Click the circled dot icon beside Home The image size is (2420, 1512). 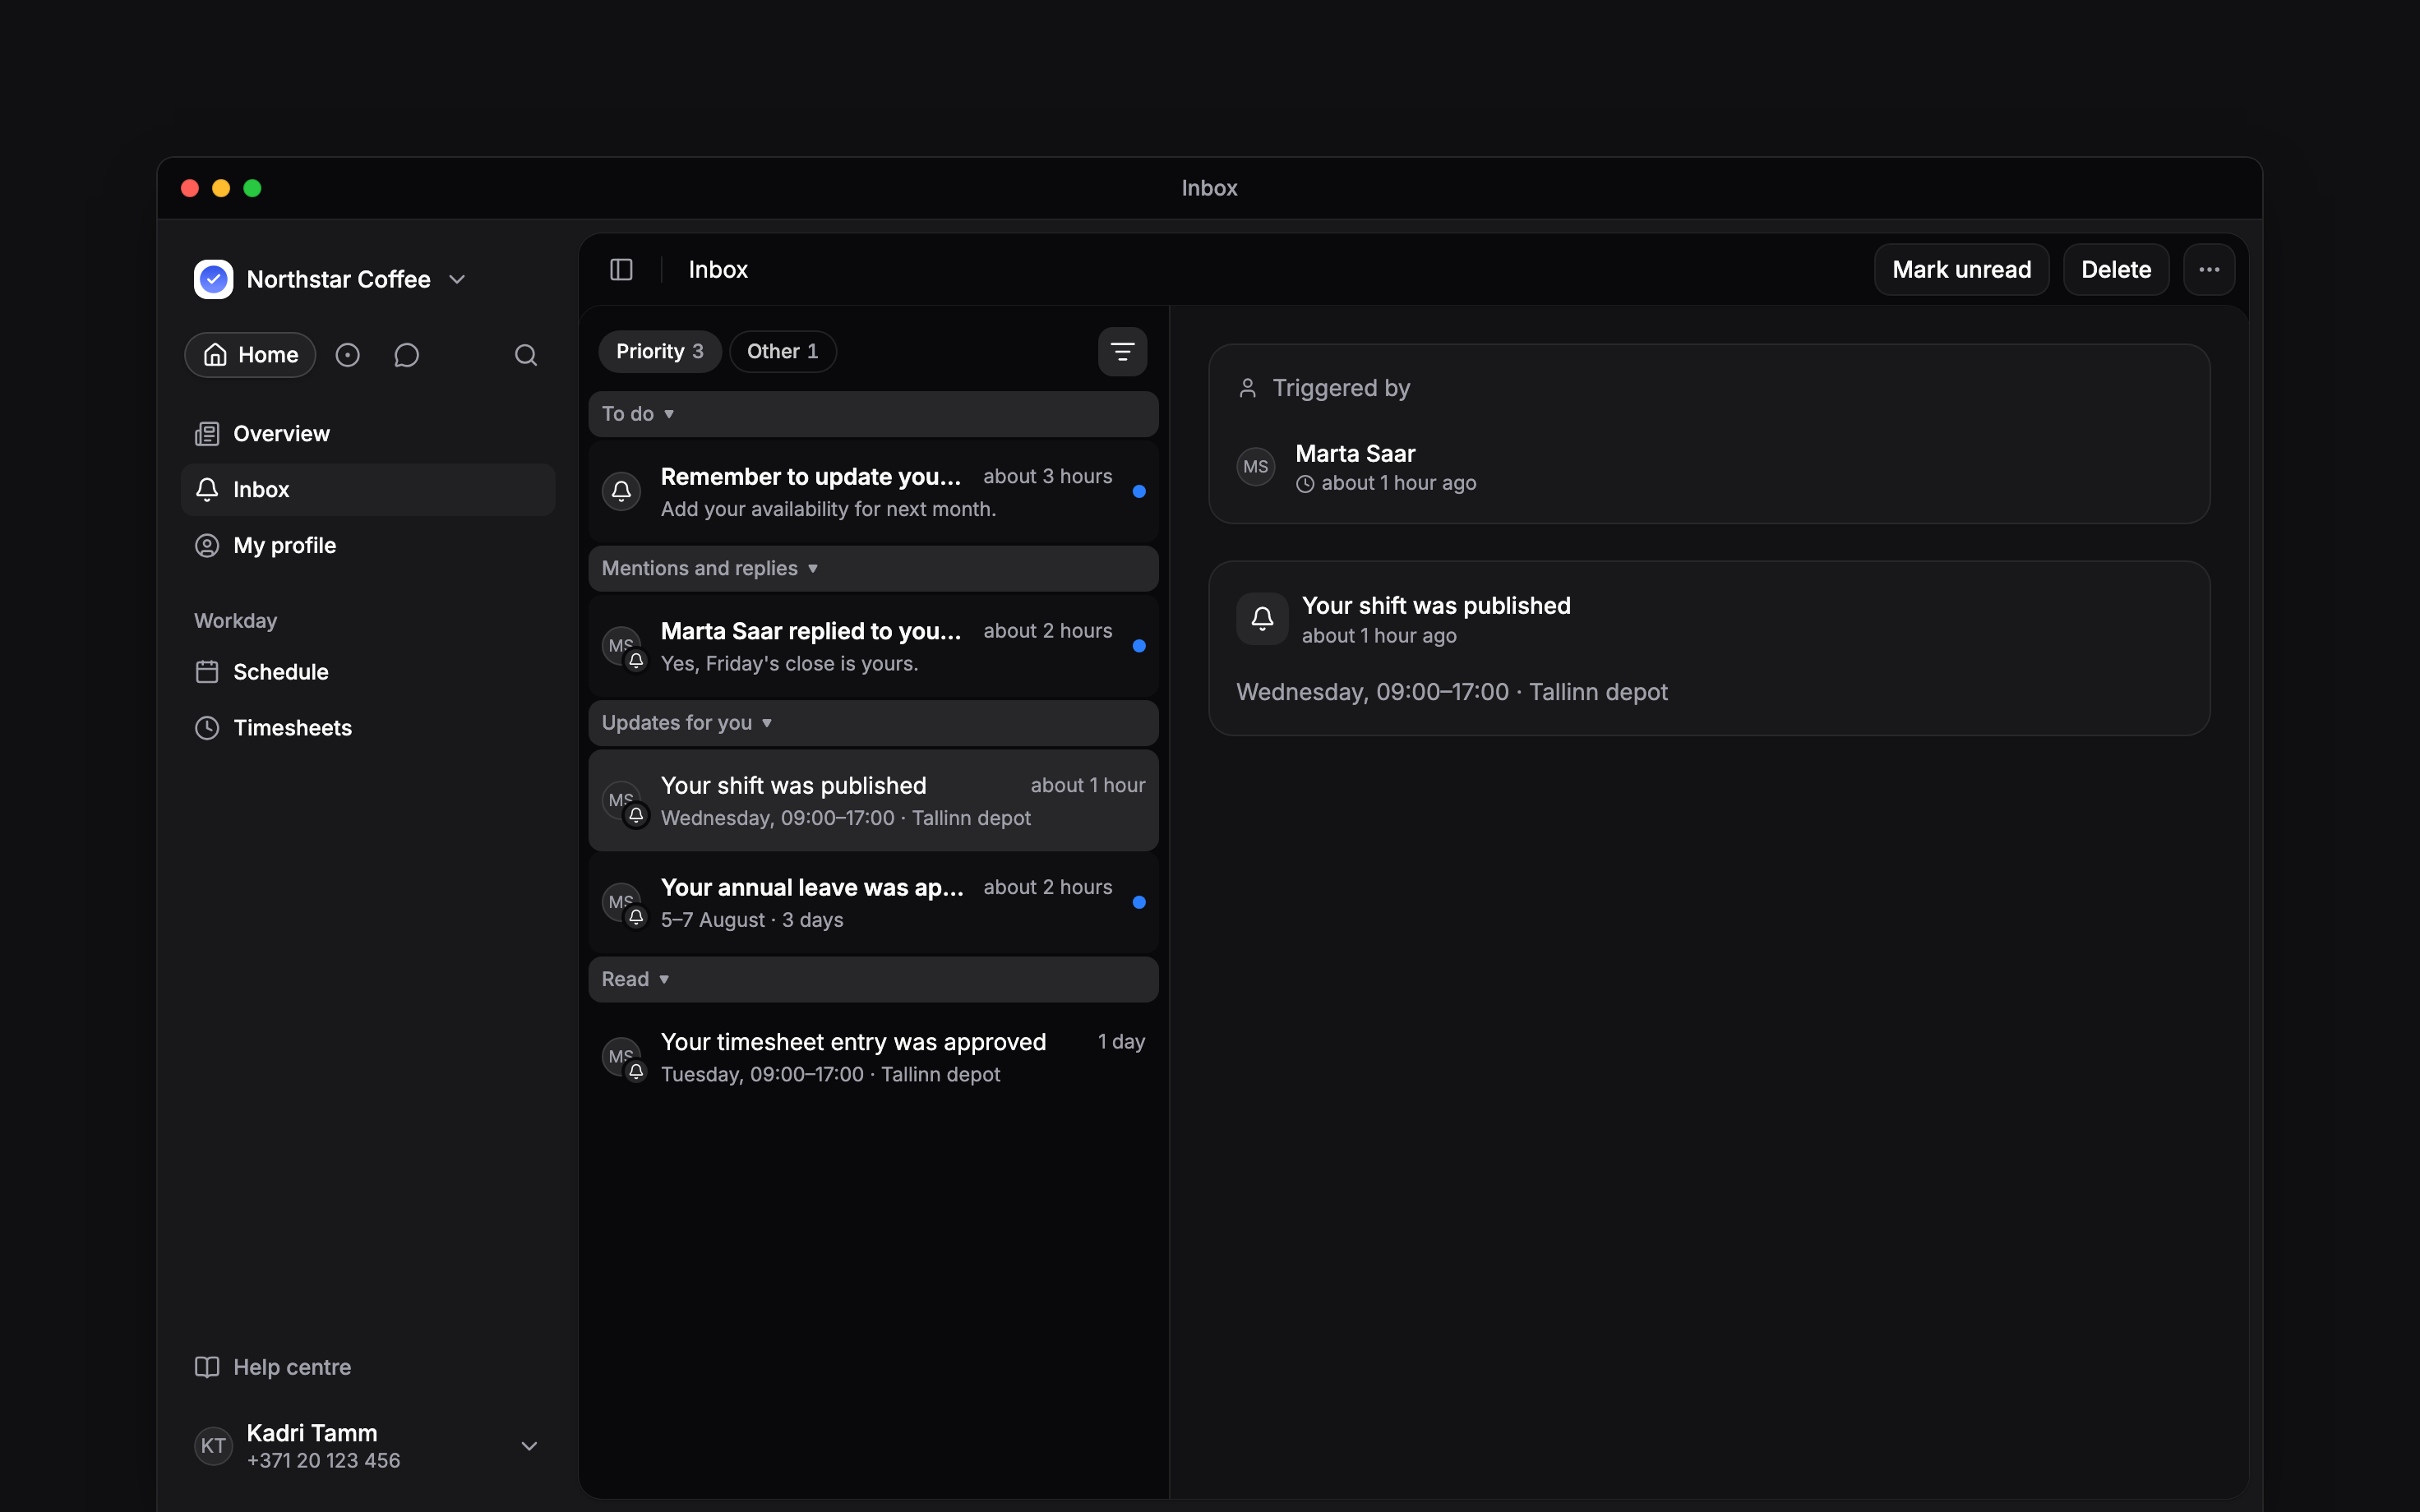347,355
